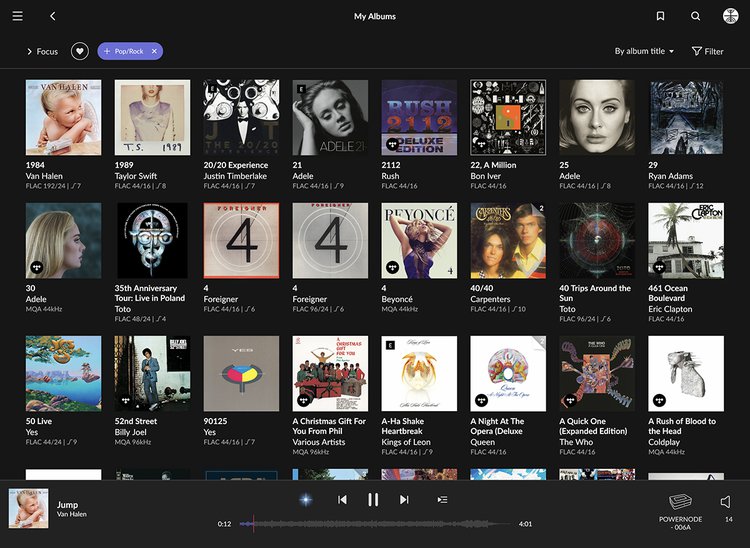Open the Coldplay artist link
The height and width of the screenshot is (548, 750).
(x=664, y=442)
